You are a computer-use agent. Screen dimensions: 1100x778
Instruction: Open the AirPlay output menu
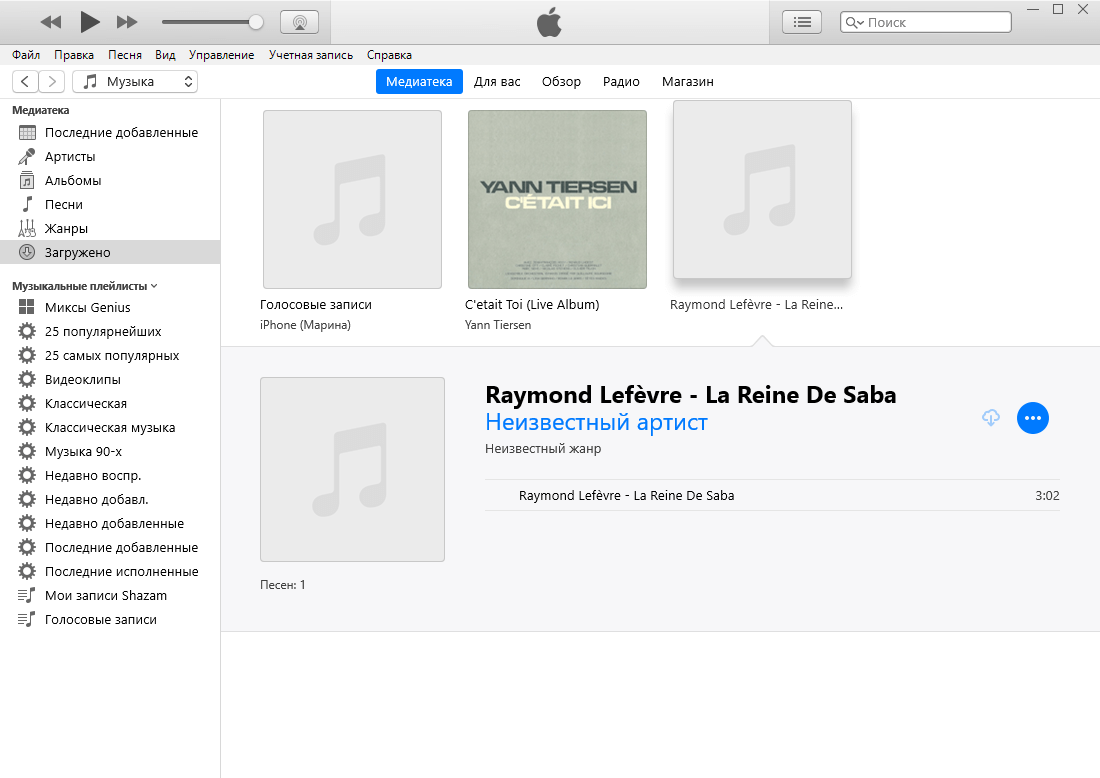click(x=299, y=21)
